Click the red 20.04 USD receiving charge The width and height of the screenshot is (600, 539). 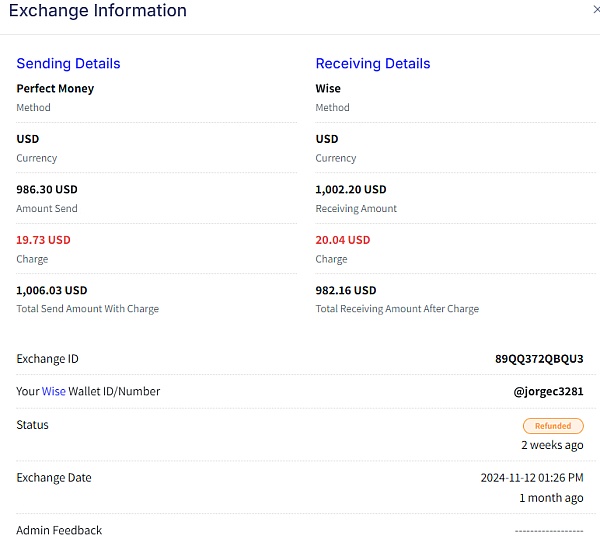point(343,240)
